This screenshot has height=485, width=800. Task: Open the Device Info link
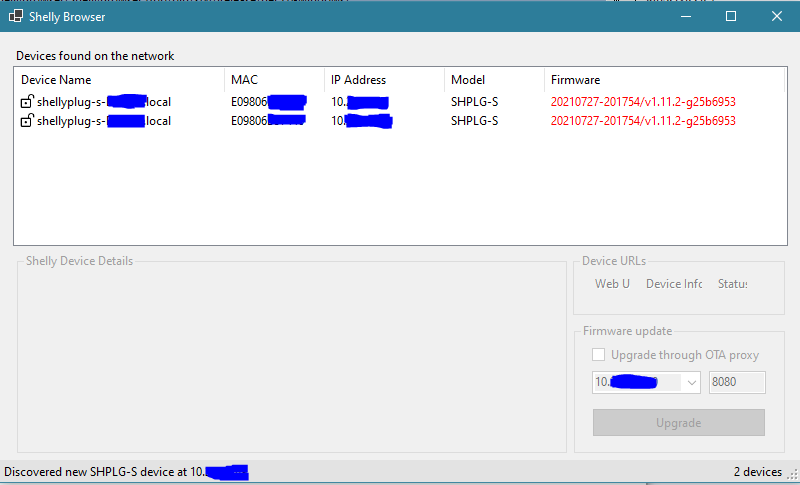(x=674, y=284)
